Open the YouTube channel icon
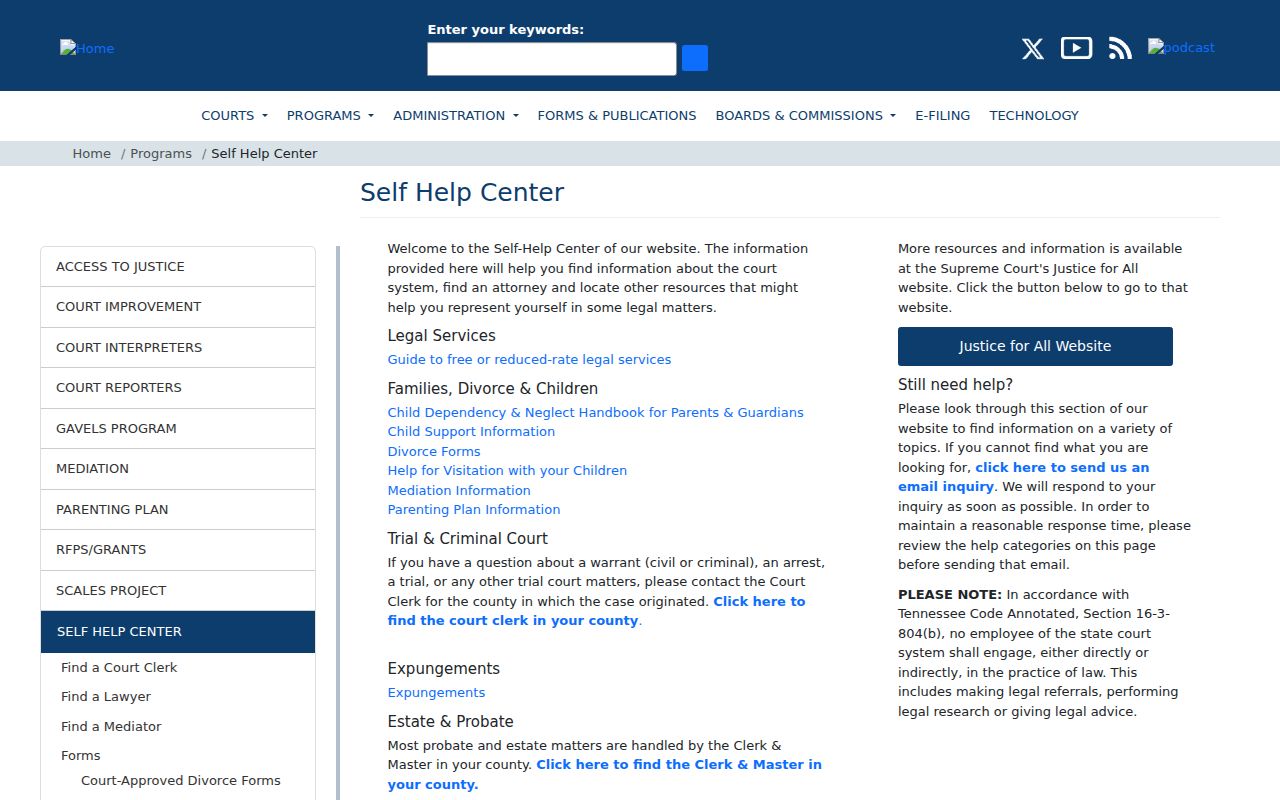Viewport: 1280px width, 800px height. [x=1076, y=47]
